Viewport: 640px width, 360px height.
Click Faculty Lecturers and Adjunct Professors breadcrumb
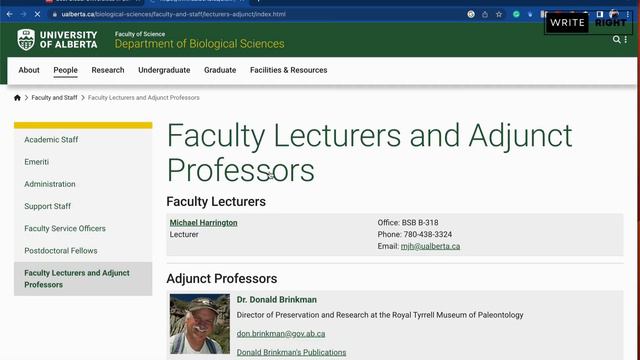[144, 98]
